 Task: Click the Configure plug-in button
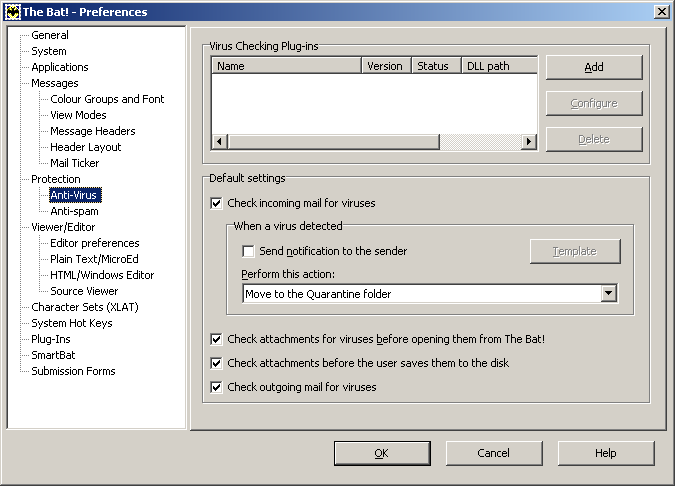[594, 103]
